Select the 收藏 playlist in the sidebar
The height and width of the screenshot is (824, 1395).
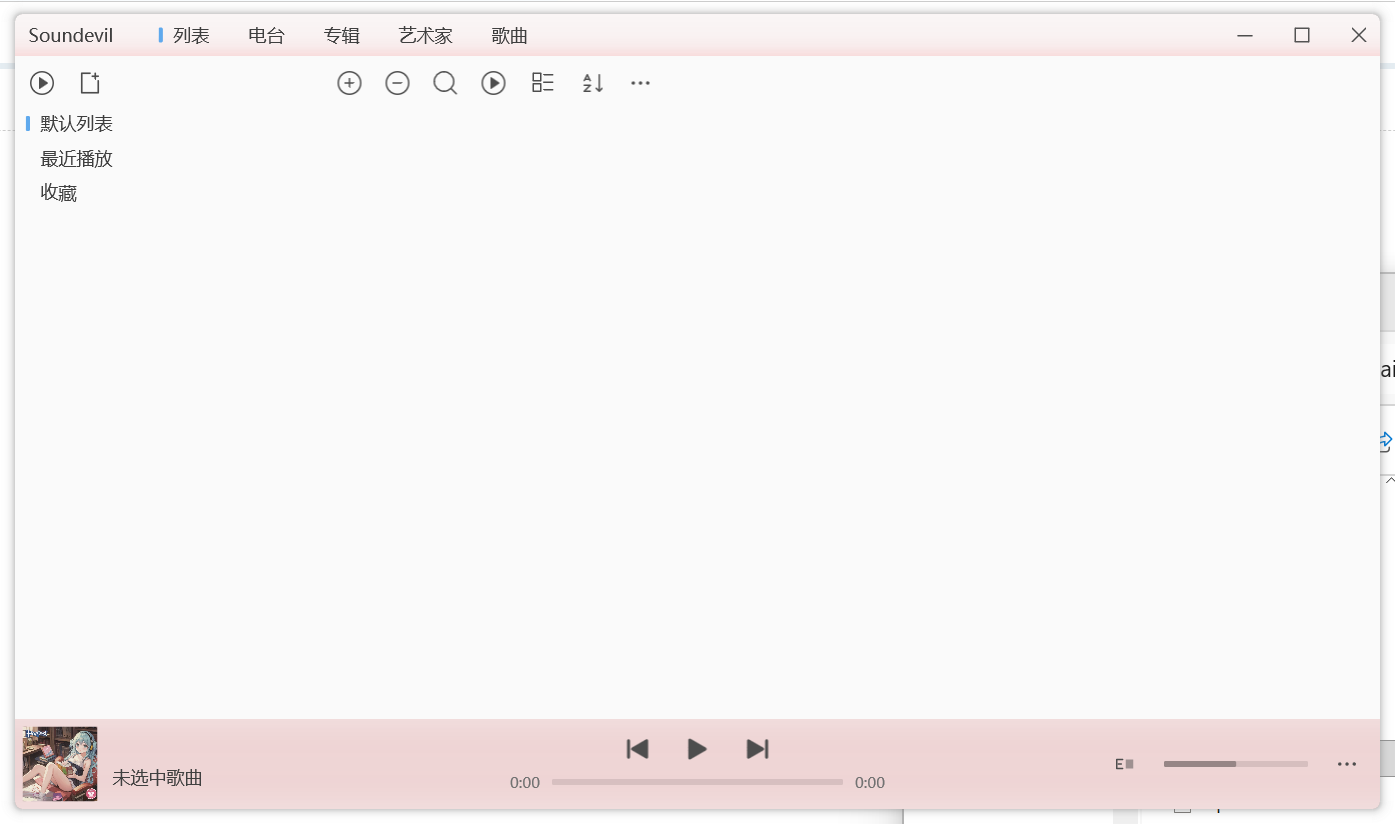(x=57, y=192)
